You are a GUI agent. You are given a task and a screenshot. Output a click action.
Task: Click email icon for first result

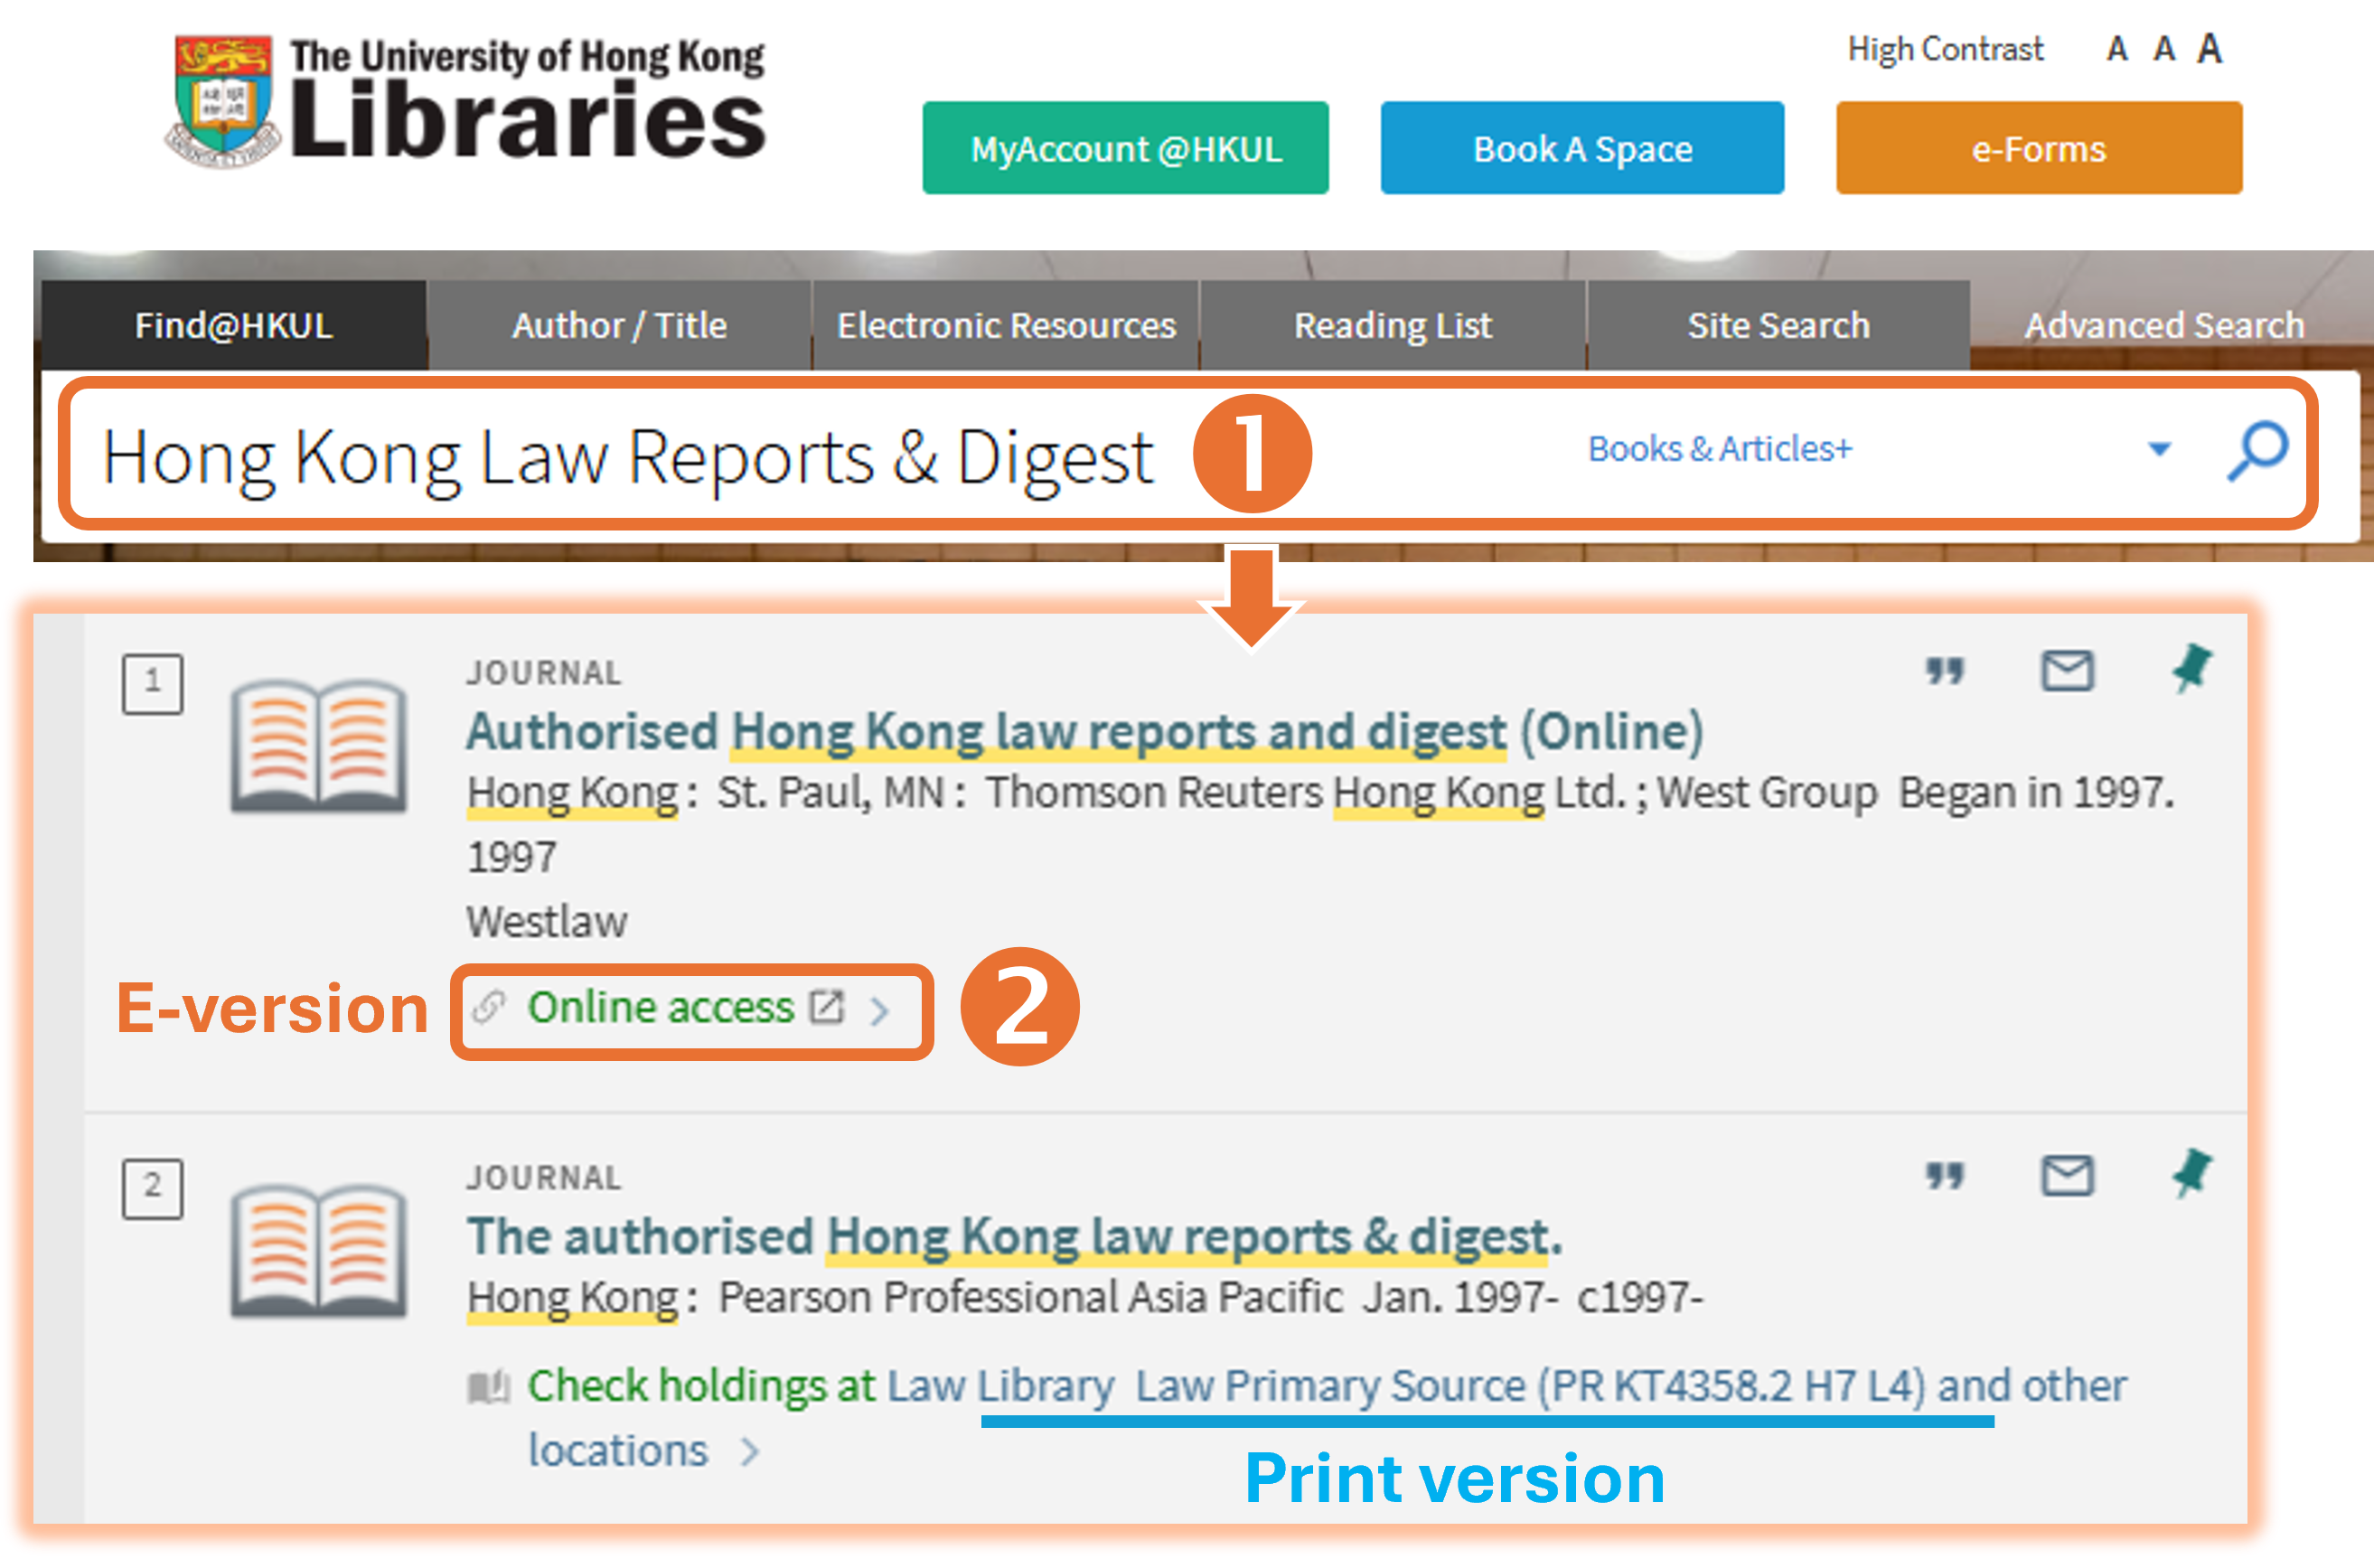2067,671
